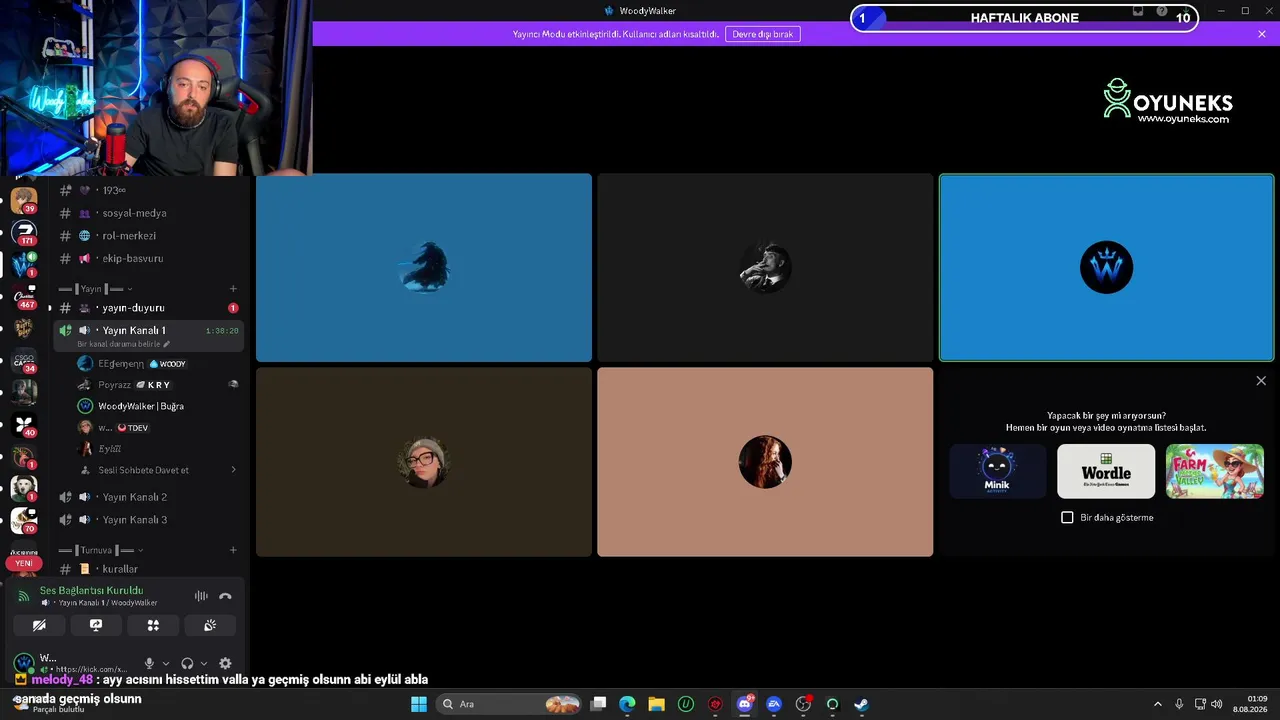Open connection info signal icon
1280x720 pixels.
pos(24,596)
